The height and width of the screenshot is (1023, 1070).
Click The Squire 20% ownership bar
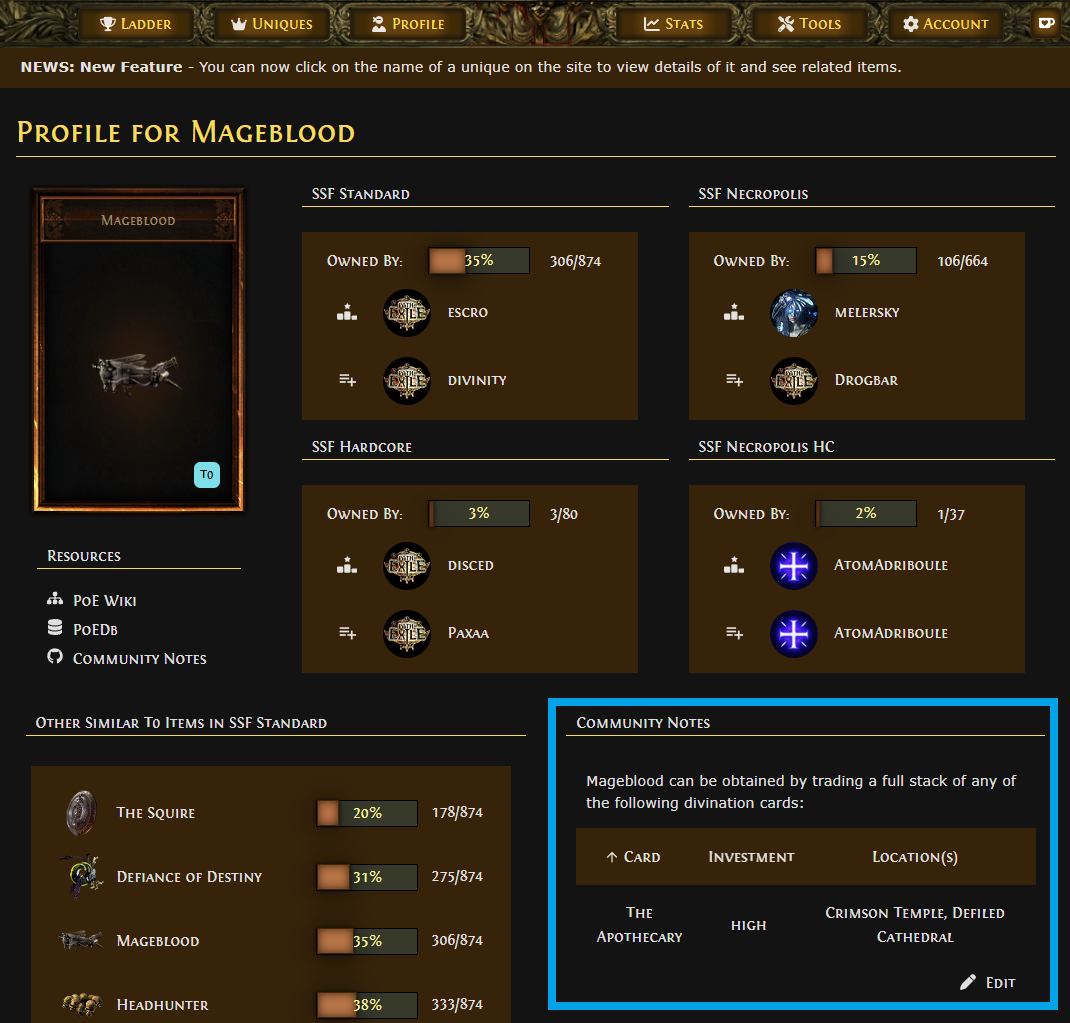(367, 813)
